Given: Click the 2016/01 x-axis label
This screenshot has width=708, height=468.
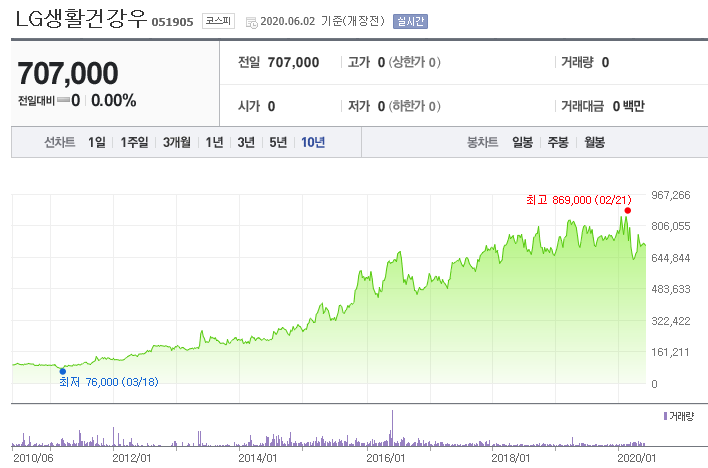Looking at the screenshot, I should [386, 458].
